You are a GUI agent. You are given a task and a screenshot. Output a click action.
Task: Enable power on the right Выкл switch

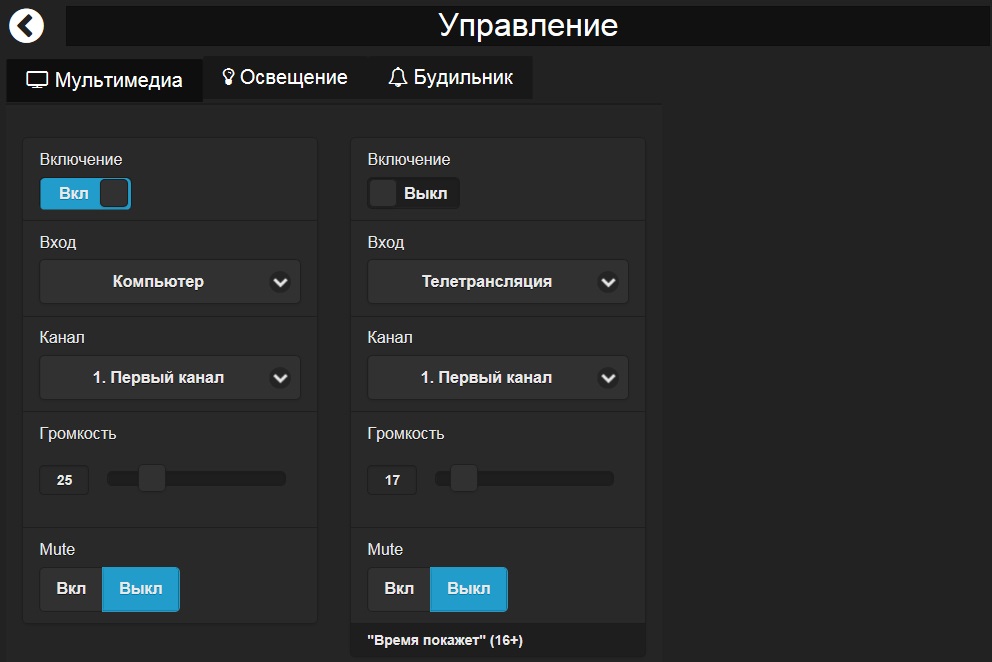tap(412, 192)
